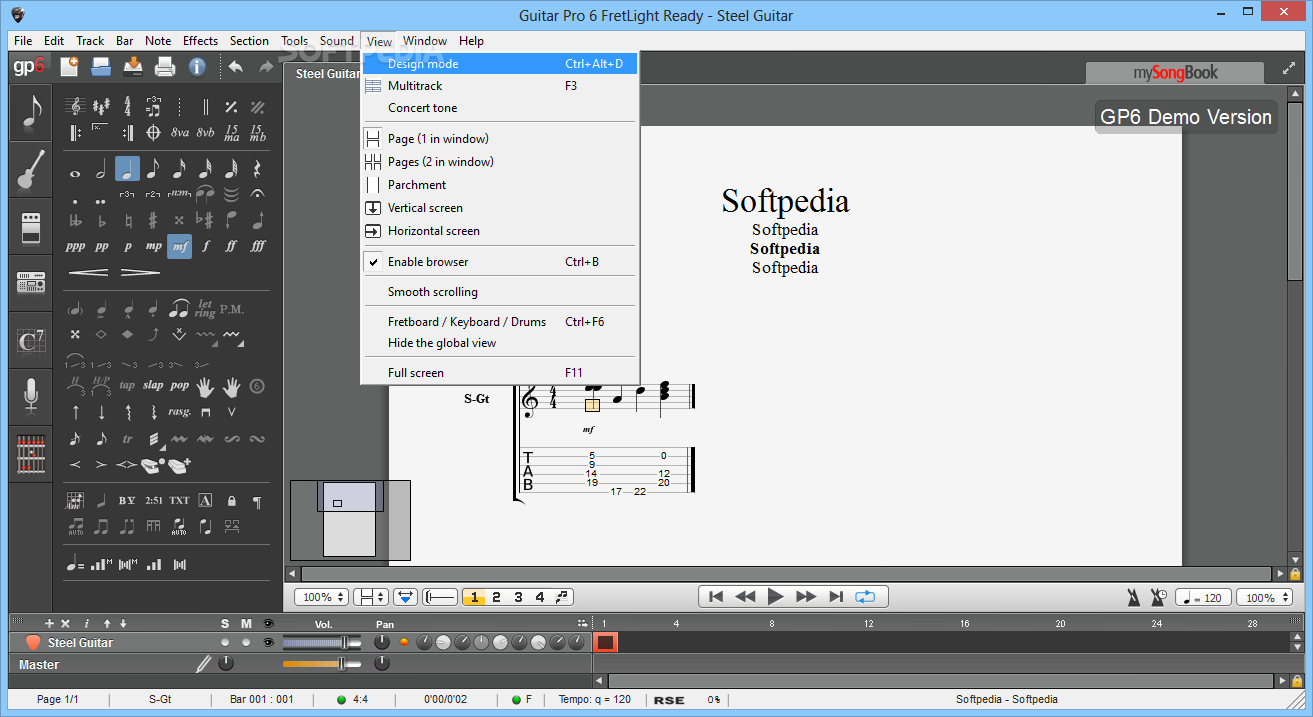This screenshot has height=717, width=1313.
Task: Toggle the count-in metronome clock icon
Action: pyautogui.click(x=1159, y=597)
